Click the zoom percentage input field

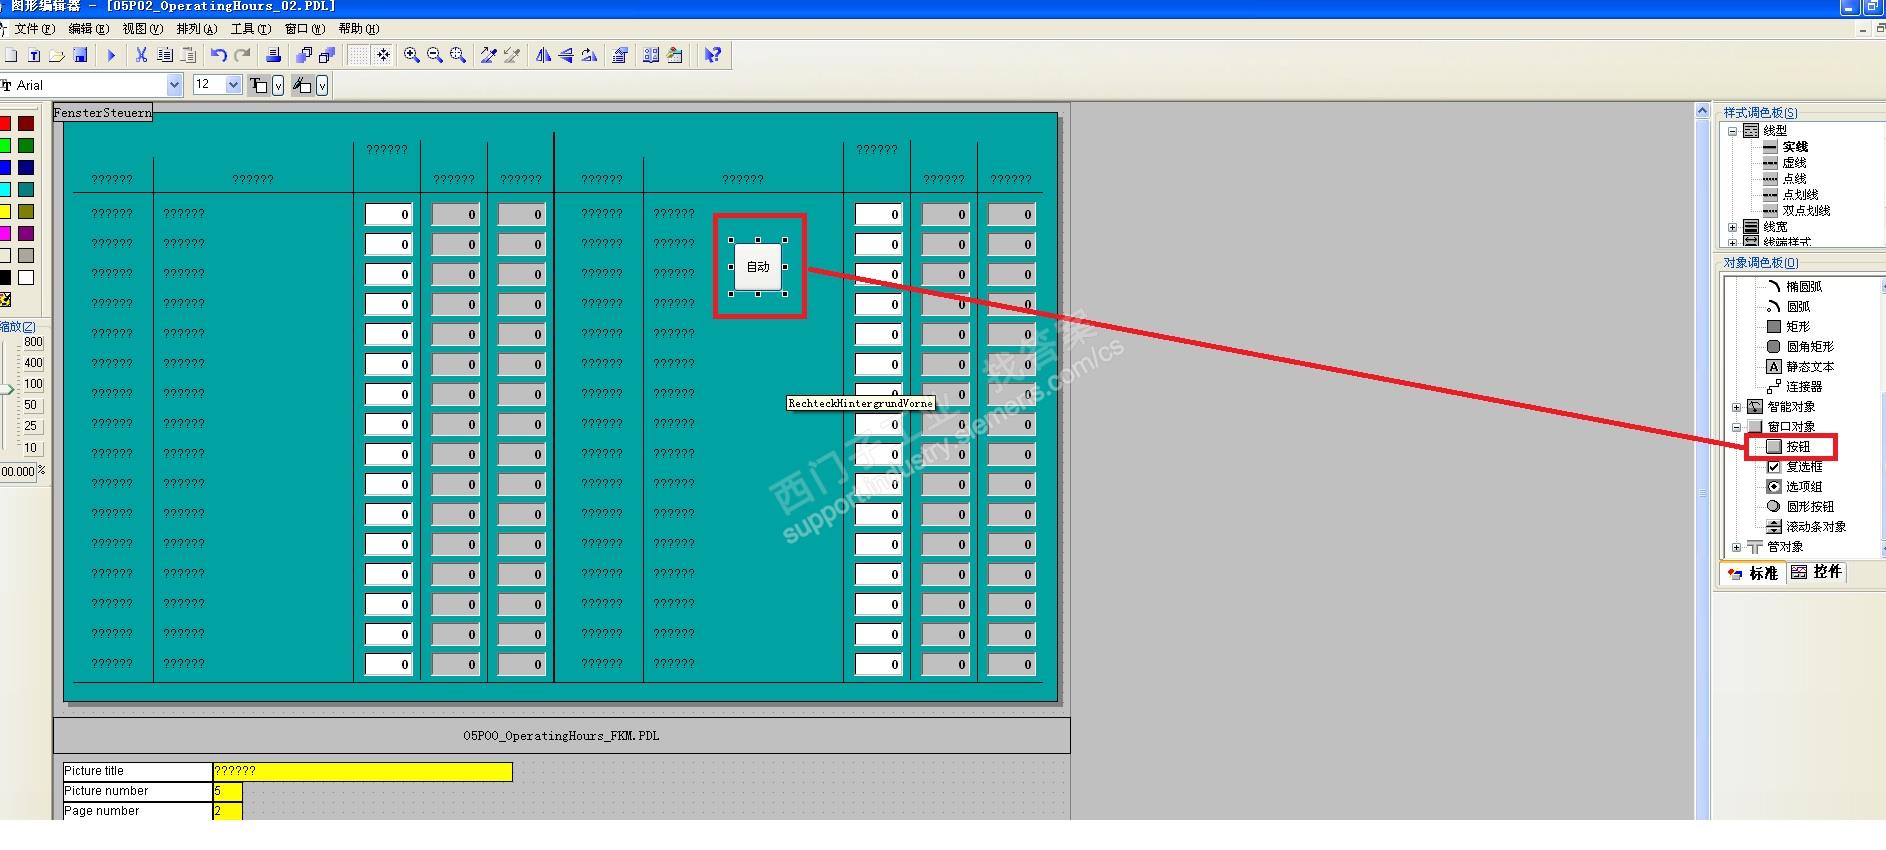[17, 471]
